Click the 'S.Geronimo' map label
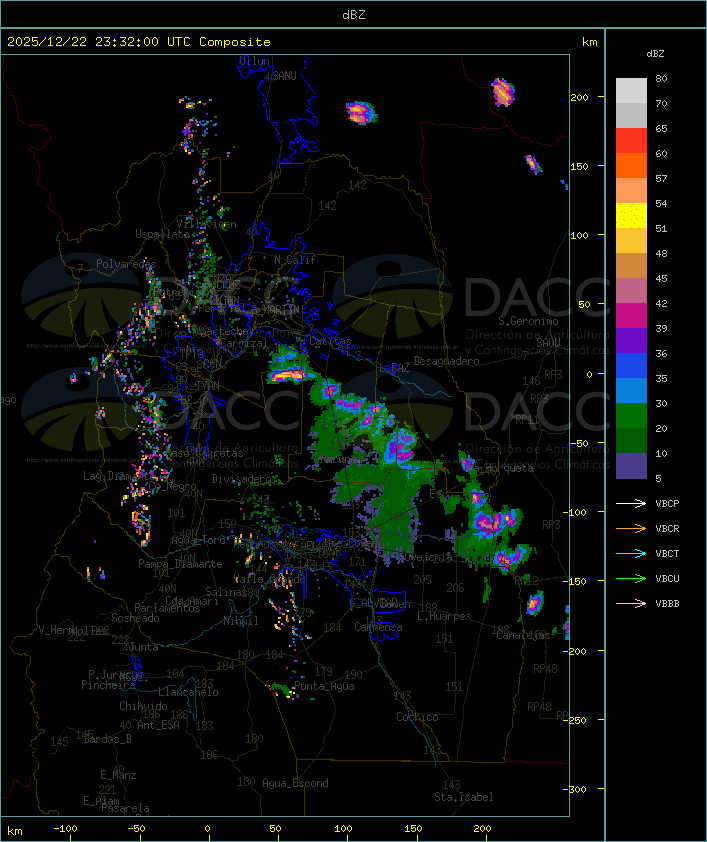 [528, 321]
